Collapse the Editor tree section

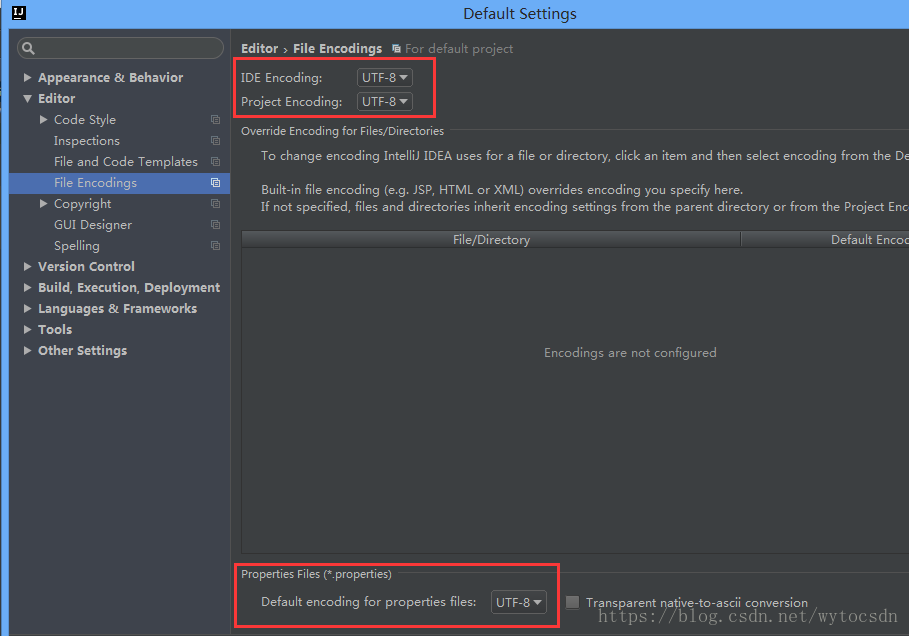(28, 98)
